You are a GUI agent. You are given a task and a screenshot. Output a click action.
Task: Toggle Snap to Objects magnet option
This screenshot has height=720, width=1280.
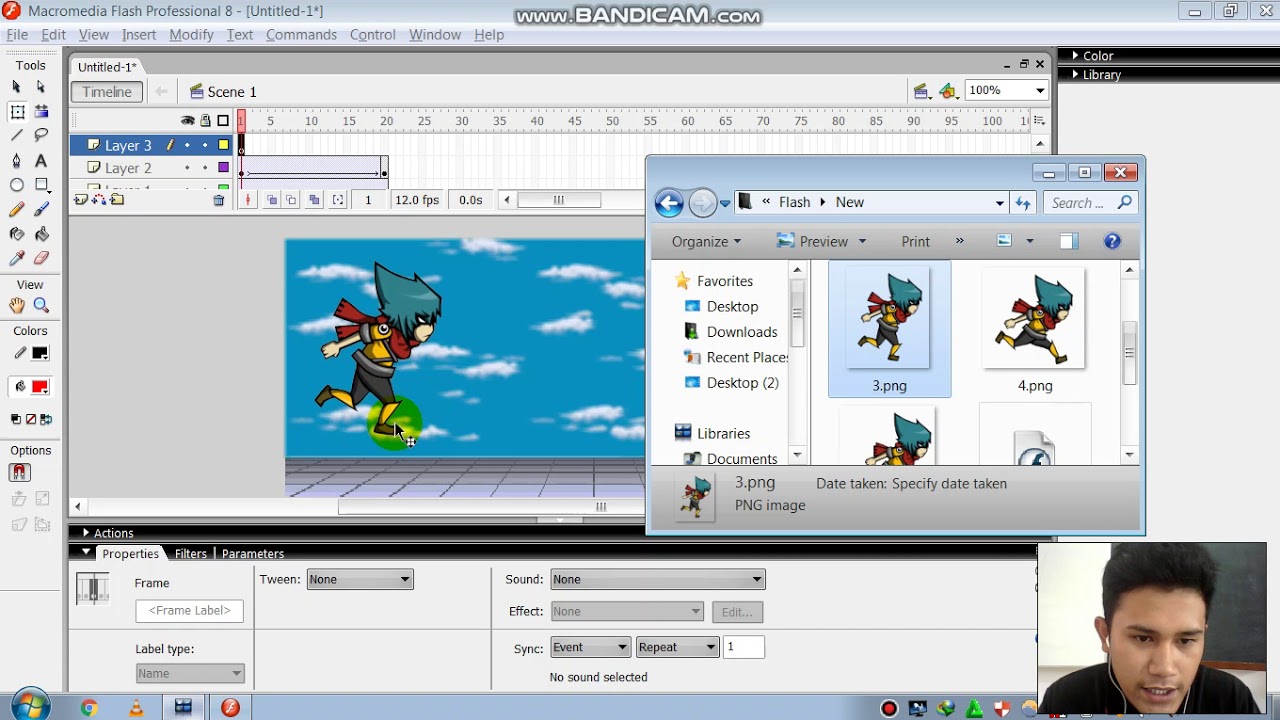(x=19, y=472)
